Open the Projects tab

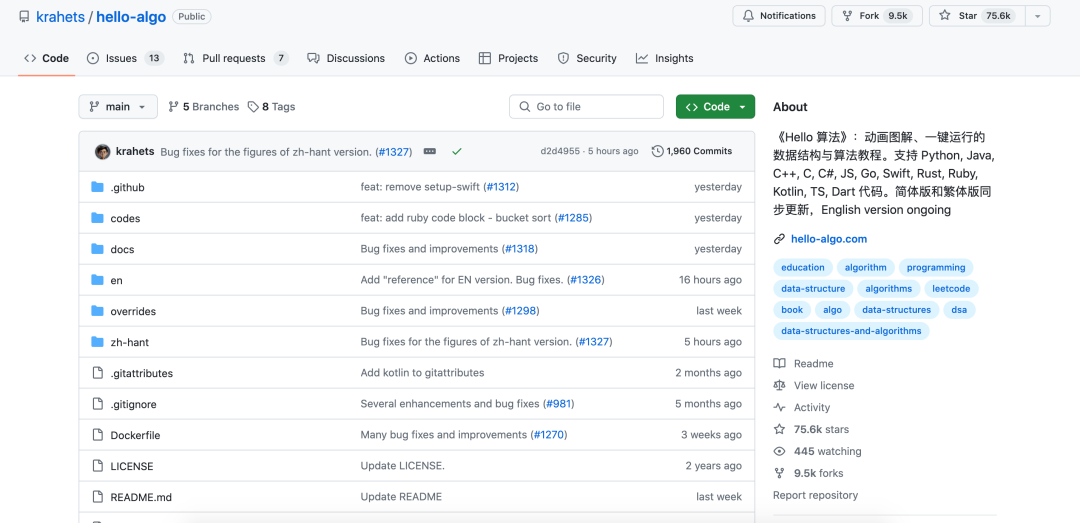coord(508,59)
